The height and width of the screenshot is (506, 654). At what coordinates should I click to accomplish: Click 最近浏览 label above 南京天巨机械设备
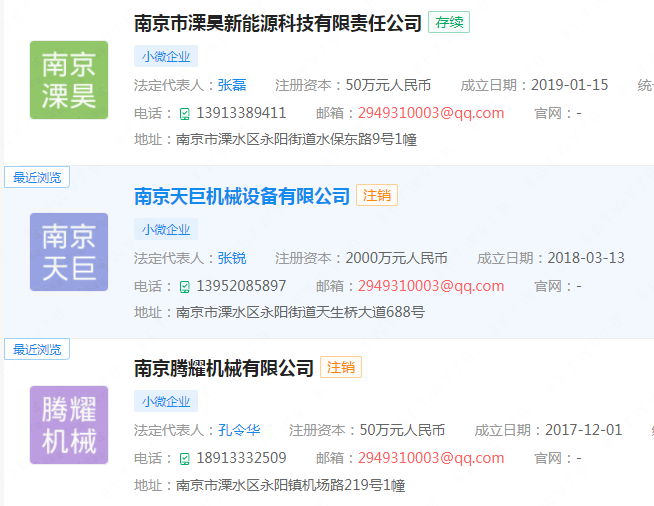pyautogui.click(x=37, y=177)
